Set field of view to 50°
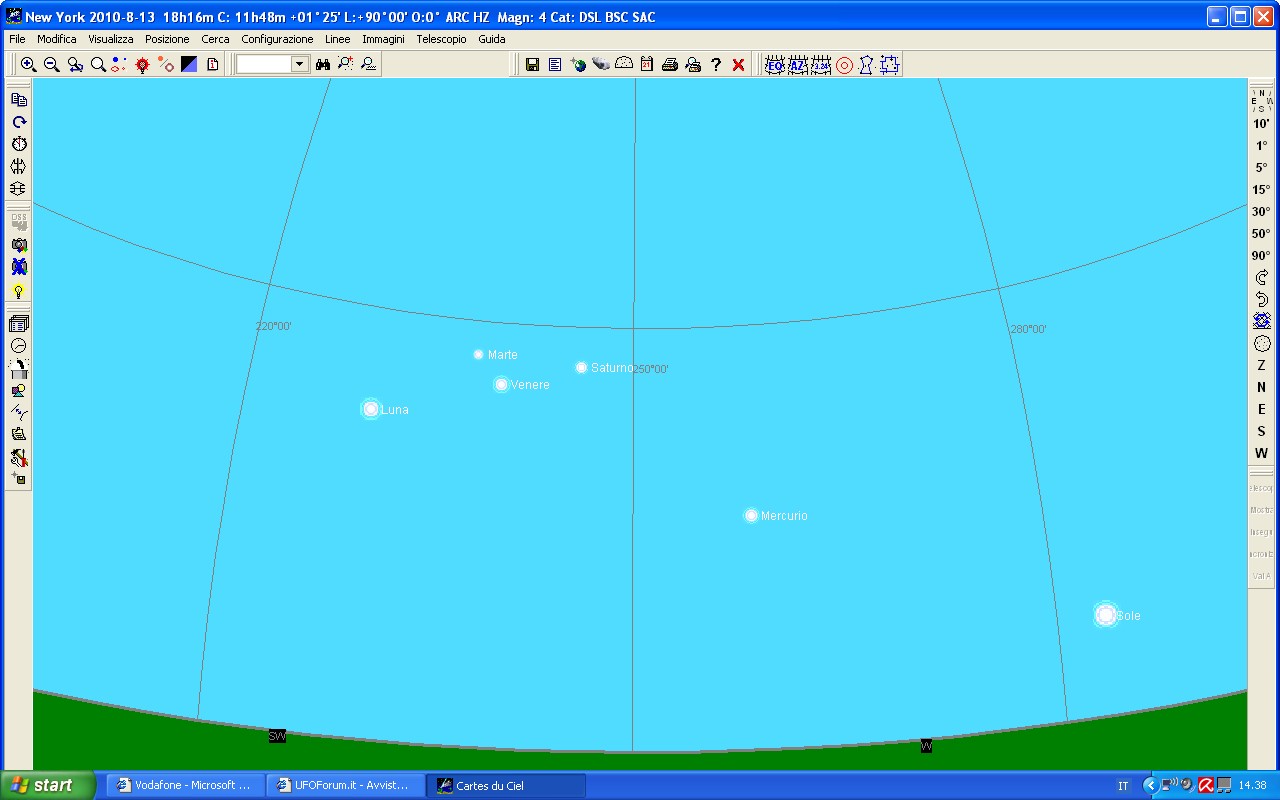1280x800 pixels. (x=1262, y=234)
